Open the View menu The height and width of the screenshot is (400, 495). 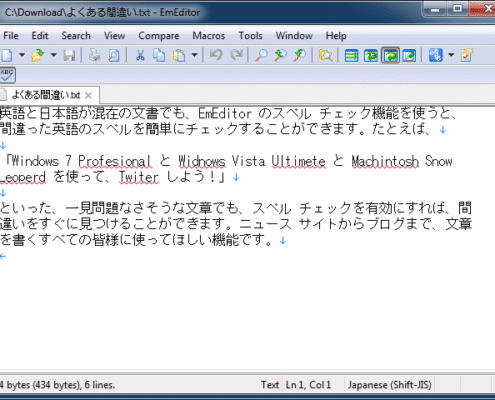click(114, 36)
